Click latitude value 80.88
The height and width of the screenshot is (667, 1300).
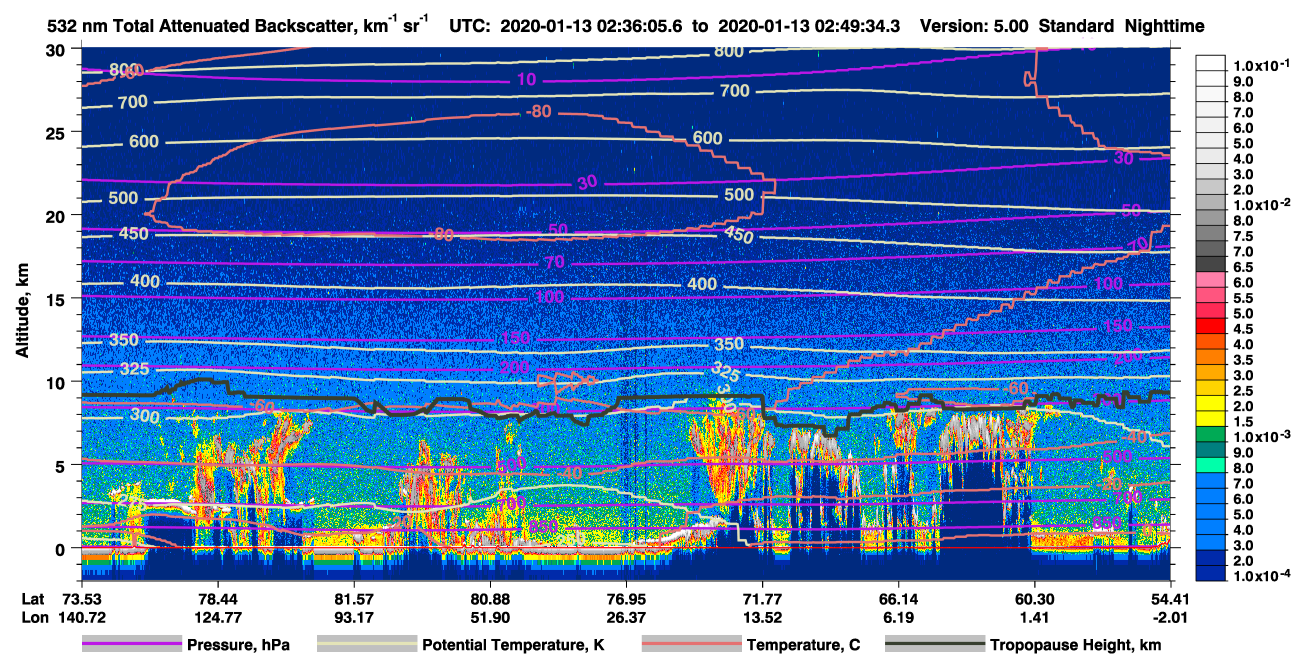489,599
